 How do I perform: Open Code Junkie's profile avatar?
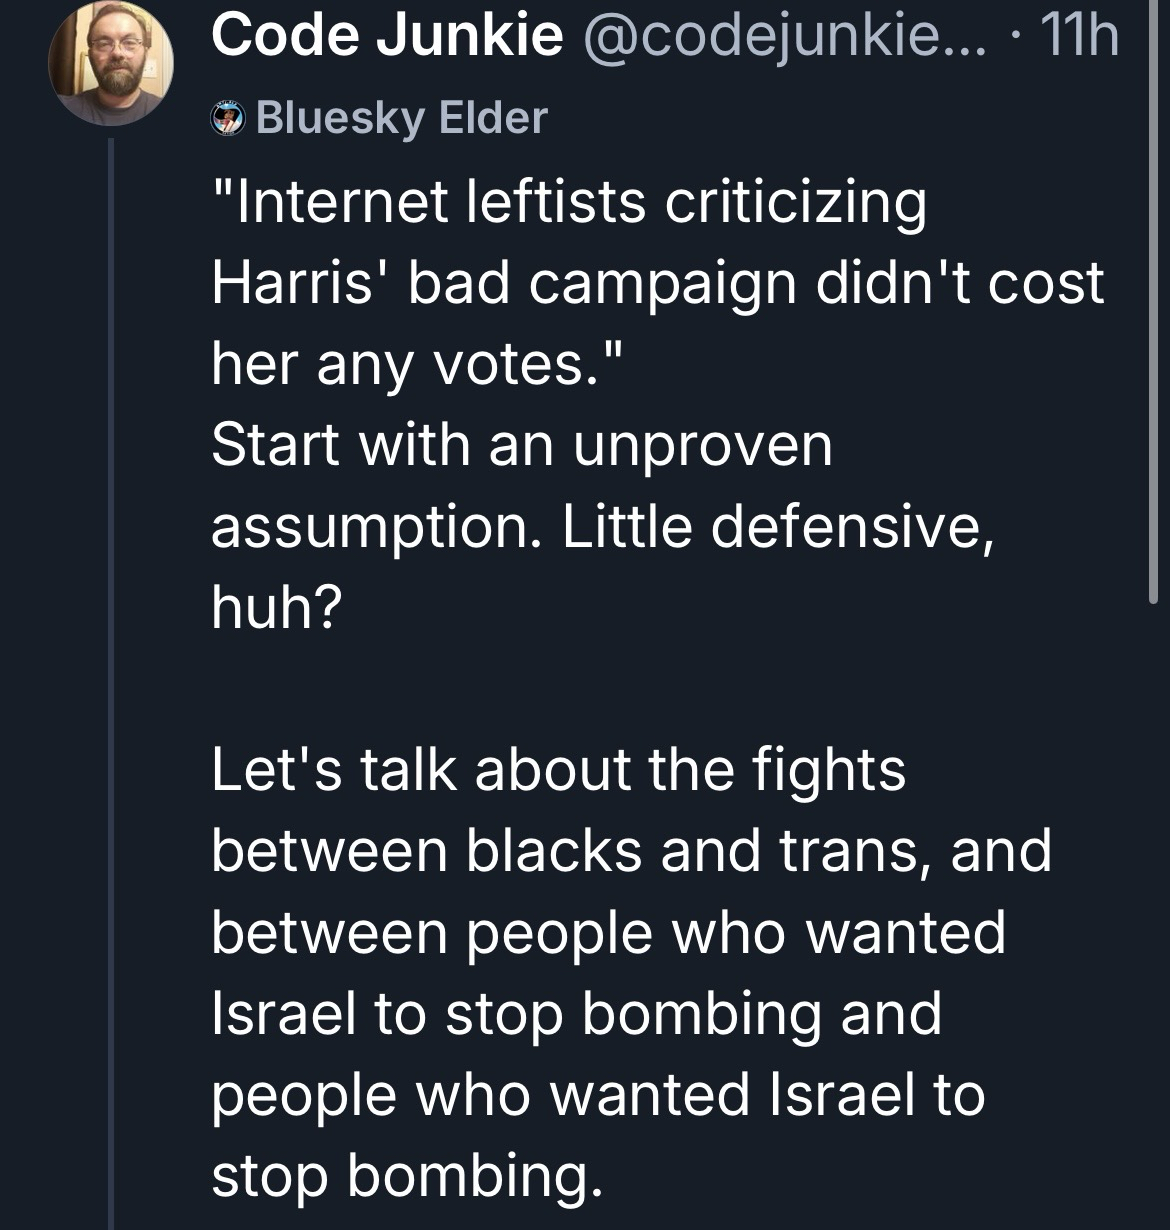pyautogui.click(x=110, y=62)
